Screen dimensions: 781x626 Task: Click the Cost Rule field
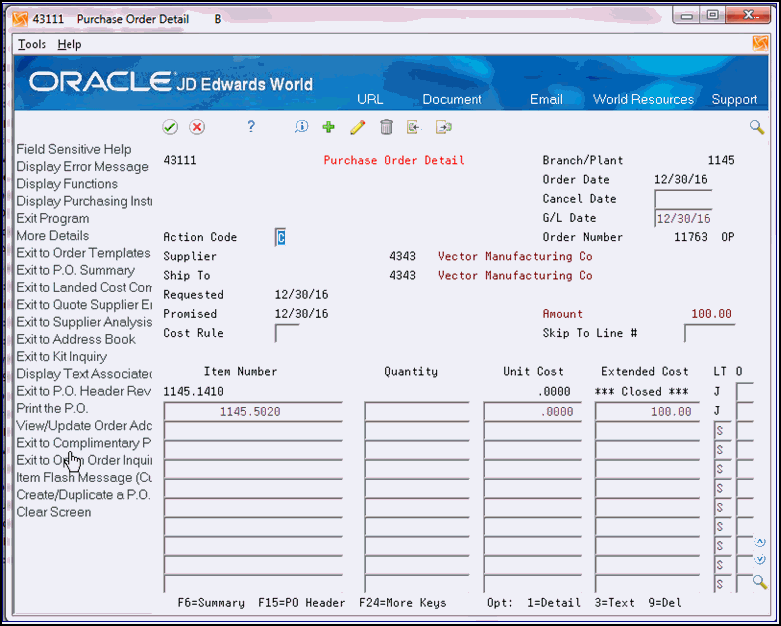(x=287, y=333)
